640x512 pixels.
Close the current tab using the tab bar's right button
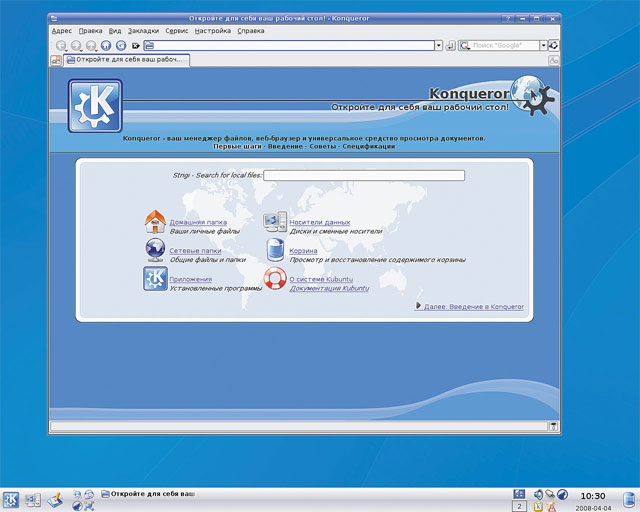[x=553, y=60]
